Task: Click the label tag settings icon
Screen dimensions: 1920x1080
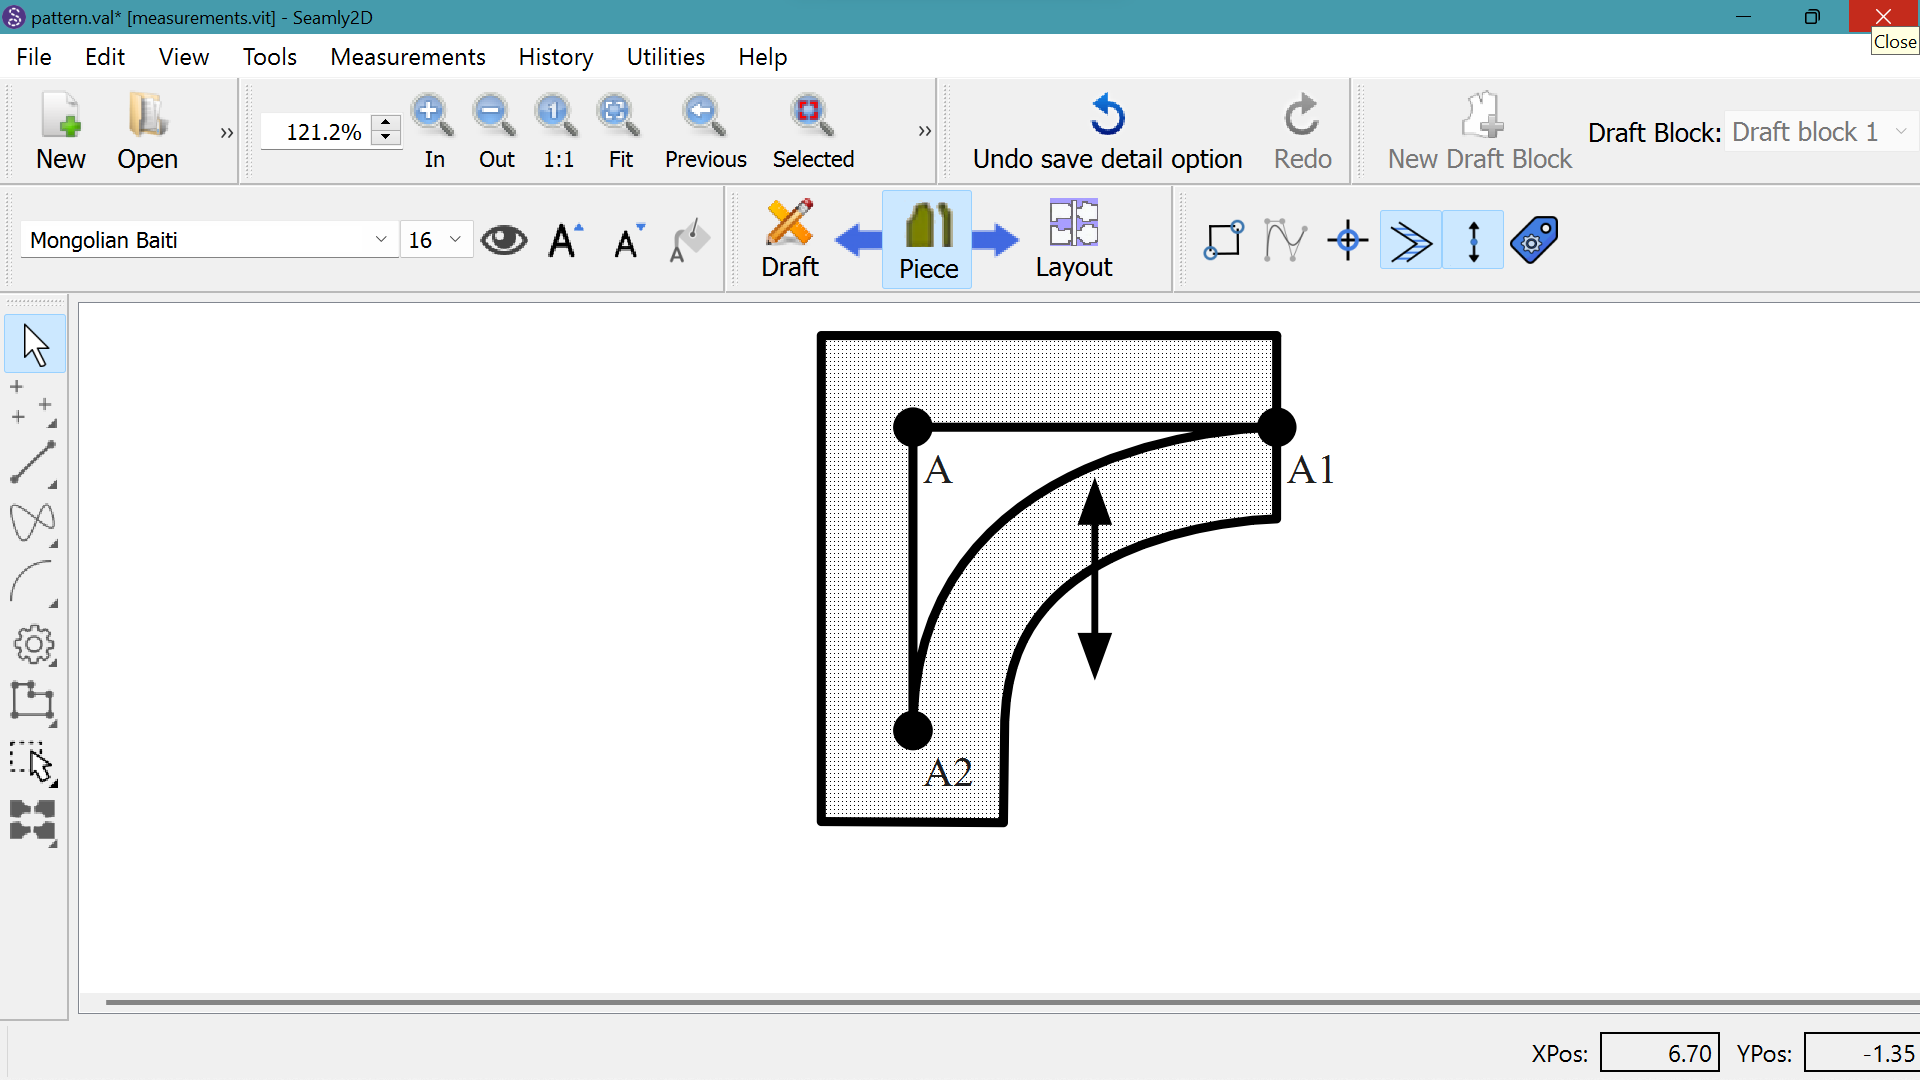Action: pos(1535,241)
